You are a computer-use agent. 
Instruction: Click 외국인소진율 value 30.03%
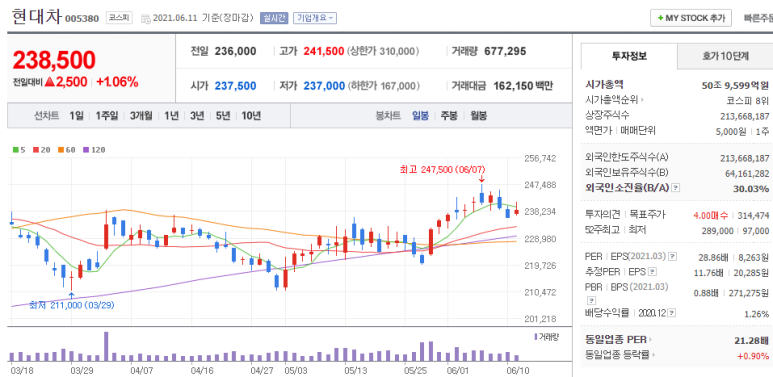751,189
